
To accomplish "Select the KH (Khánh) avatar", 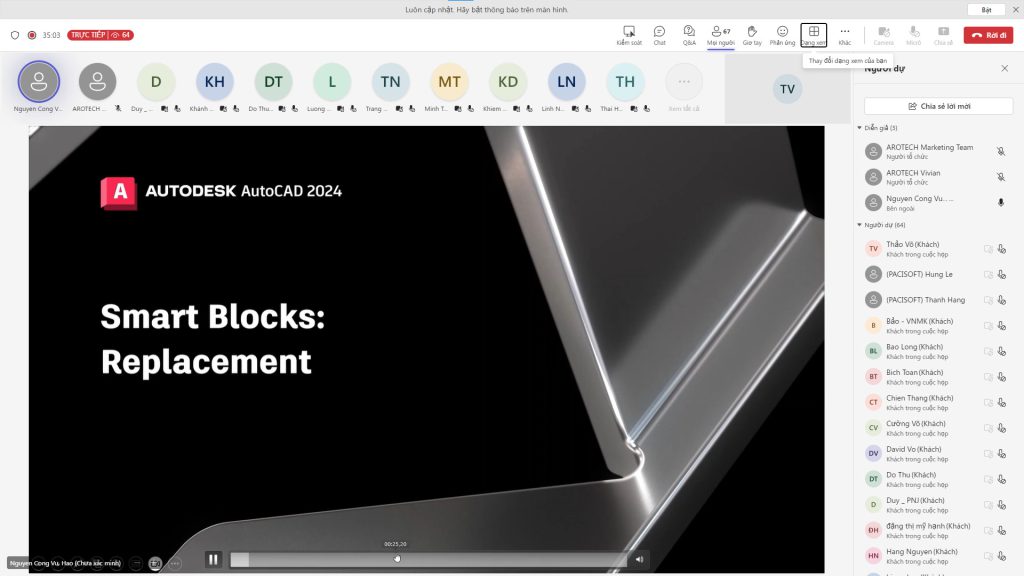I will (x=215, y=82).
